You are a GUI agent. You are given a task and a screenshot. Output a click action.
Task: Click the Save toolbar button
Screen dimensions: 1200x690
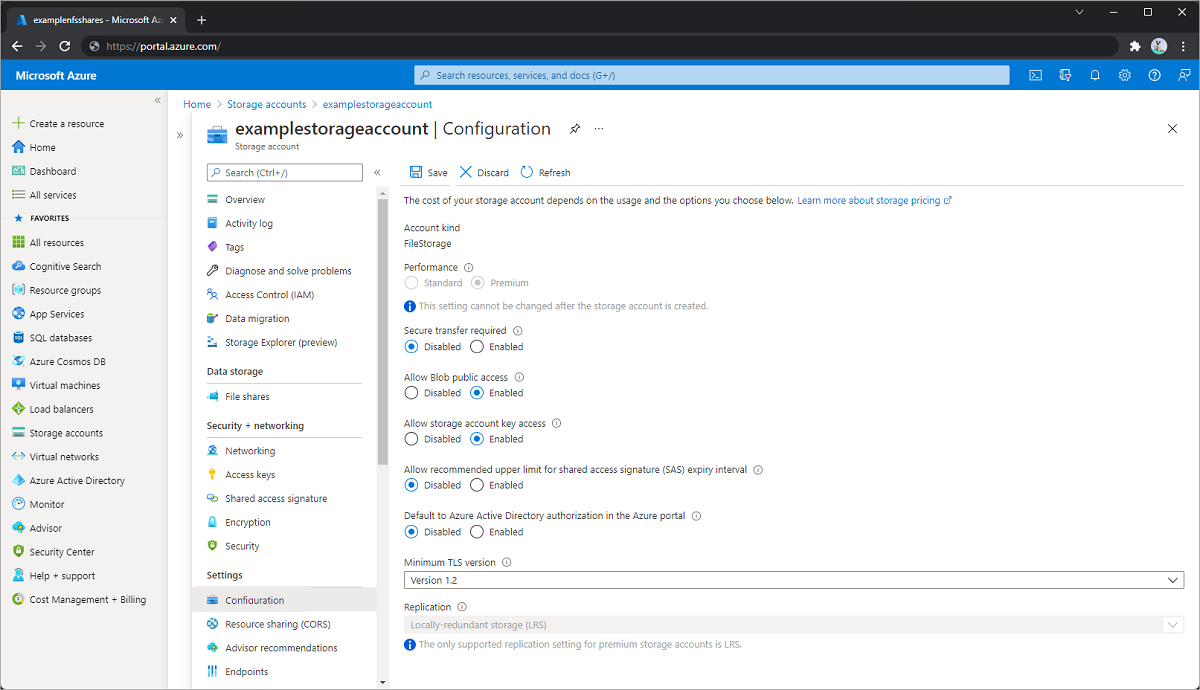428,173
